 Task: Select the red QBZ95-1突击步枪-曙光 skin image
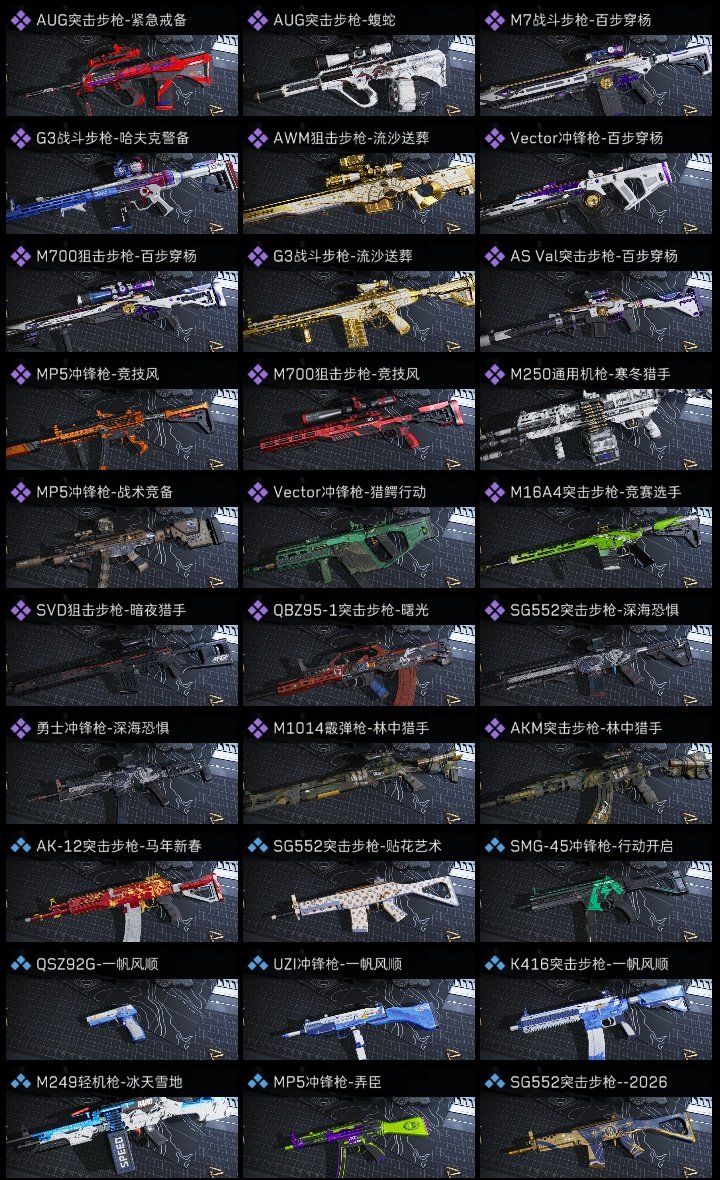[359, 666]
